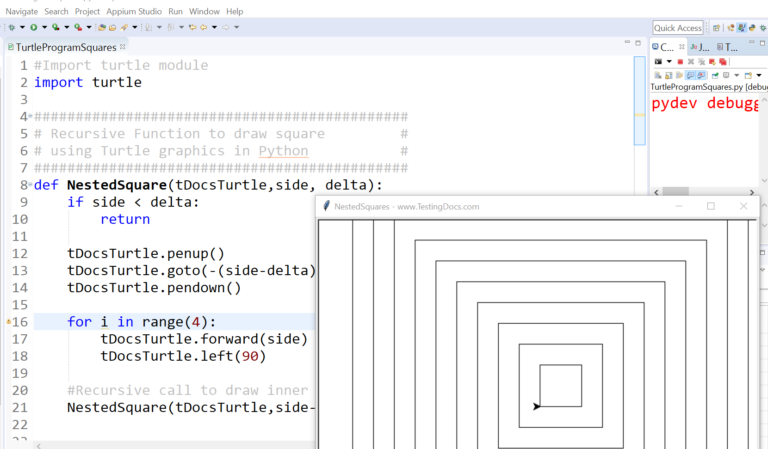The width and height of the screenshot is (768, 449).
Task: Maximize the editor area pane
Action: [x=639, y=47]
